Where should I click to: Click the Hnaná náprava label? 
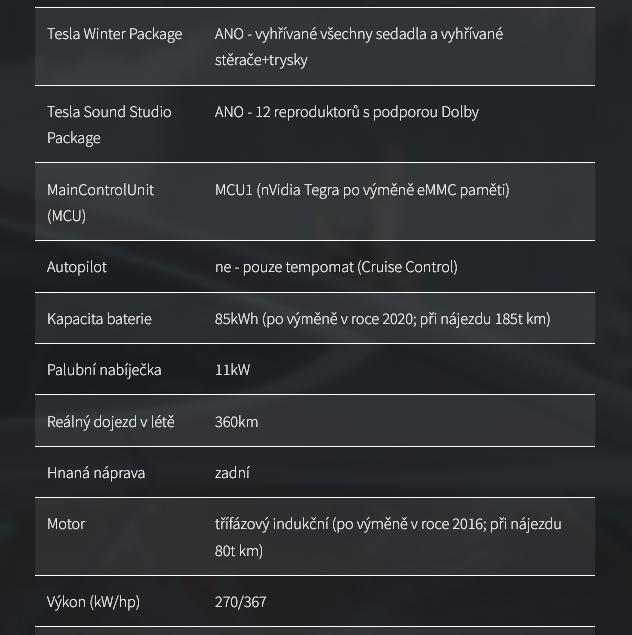coord(96,473)
